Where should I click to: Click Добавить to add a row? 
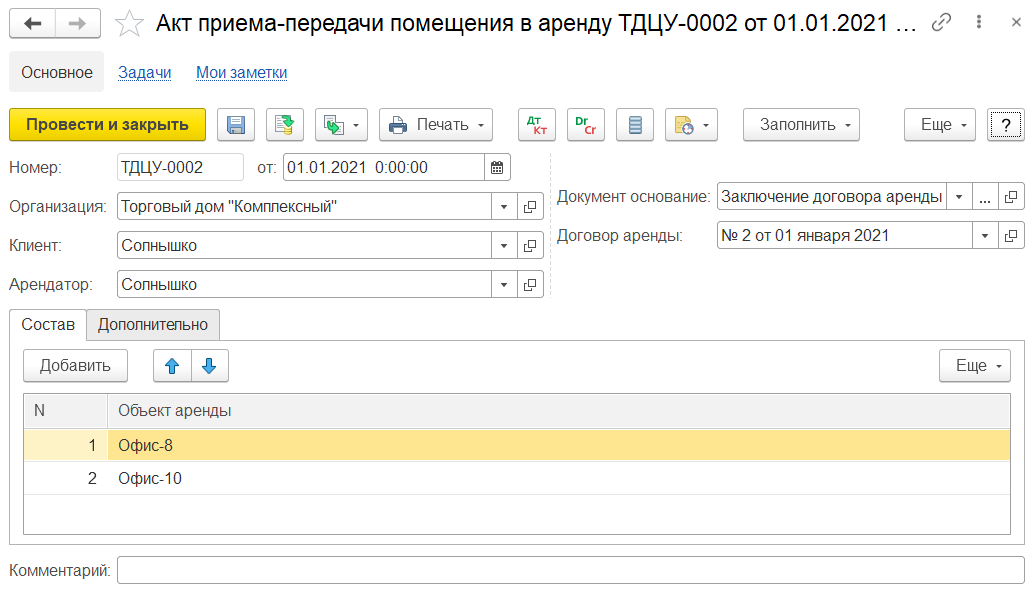(75, 366)
